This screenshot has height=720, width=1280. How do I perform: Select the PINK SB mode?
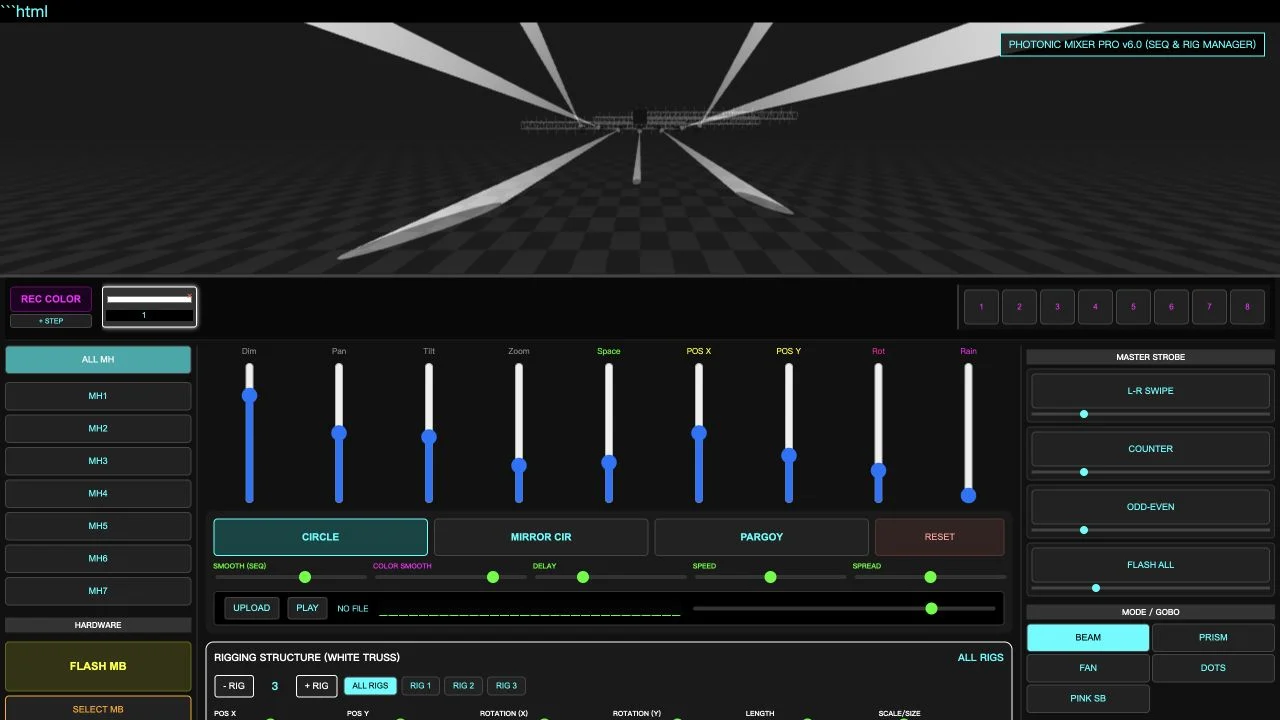(1088, 698)
